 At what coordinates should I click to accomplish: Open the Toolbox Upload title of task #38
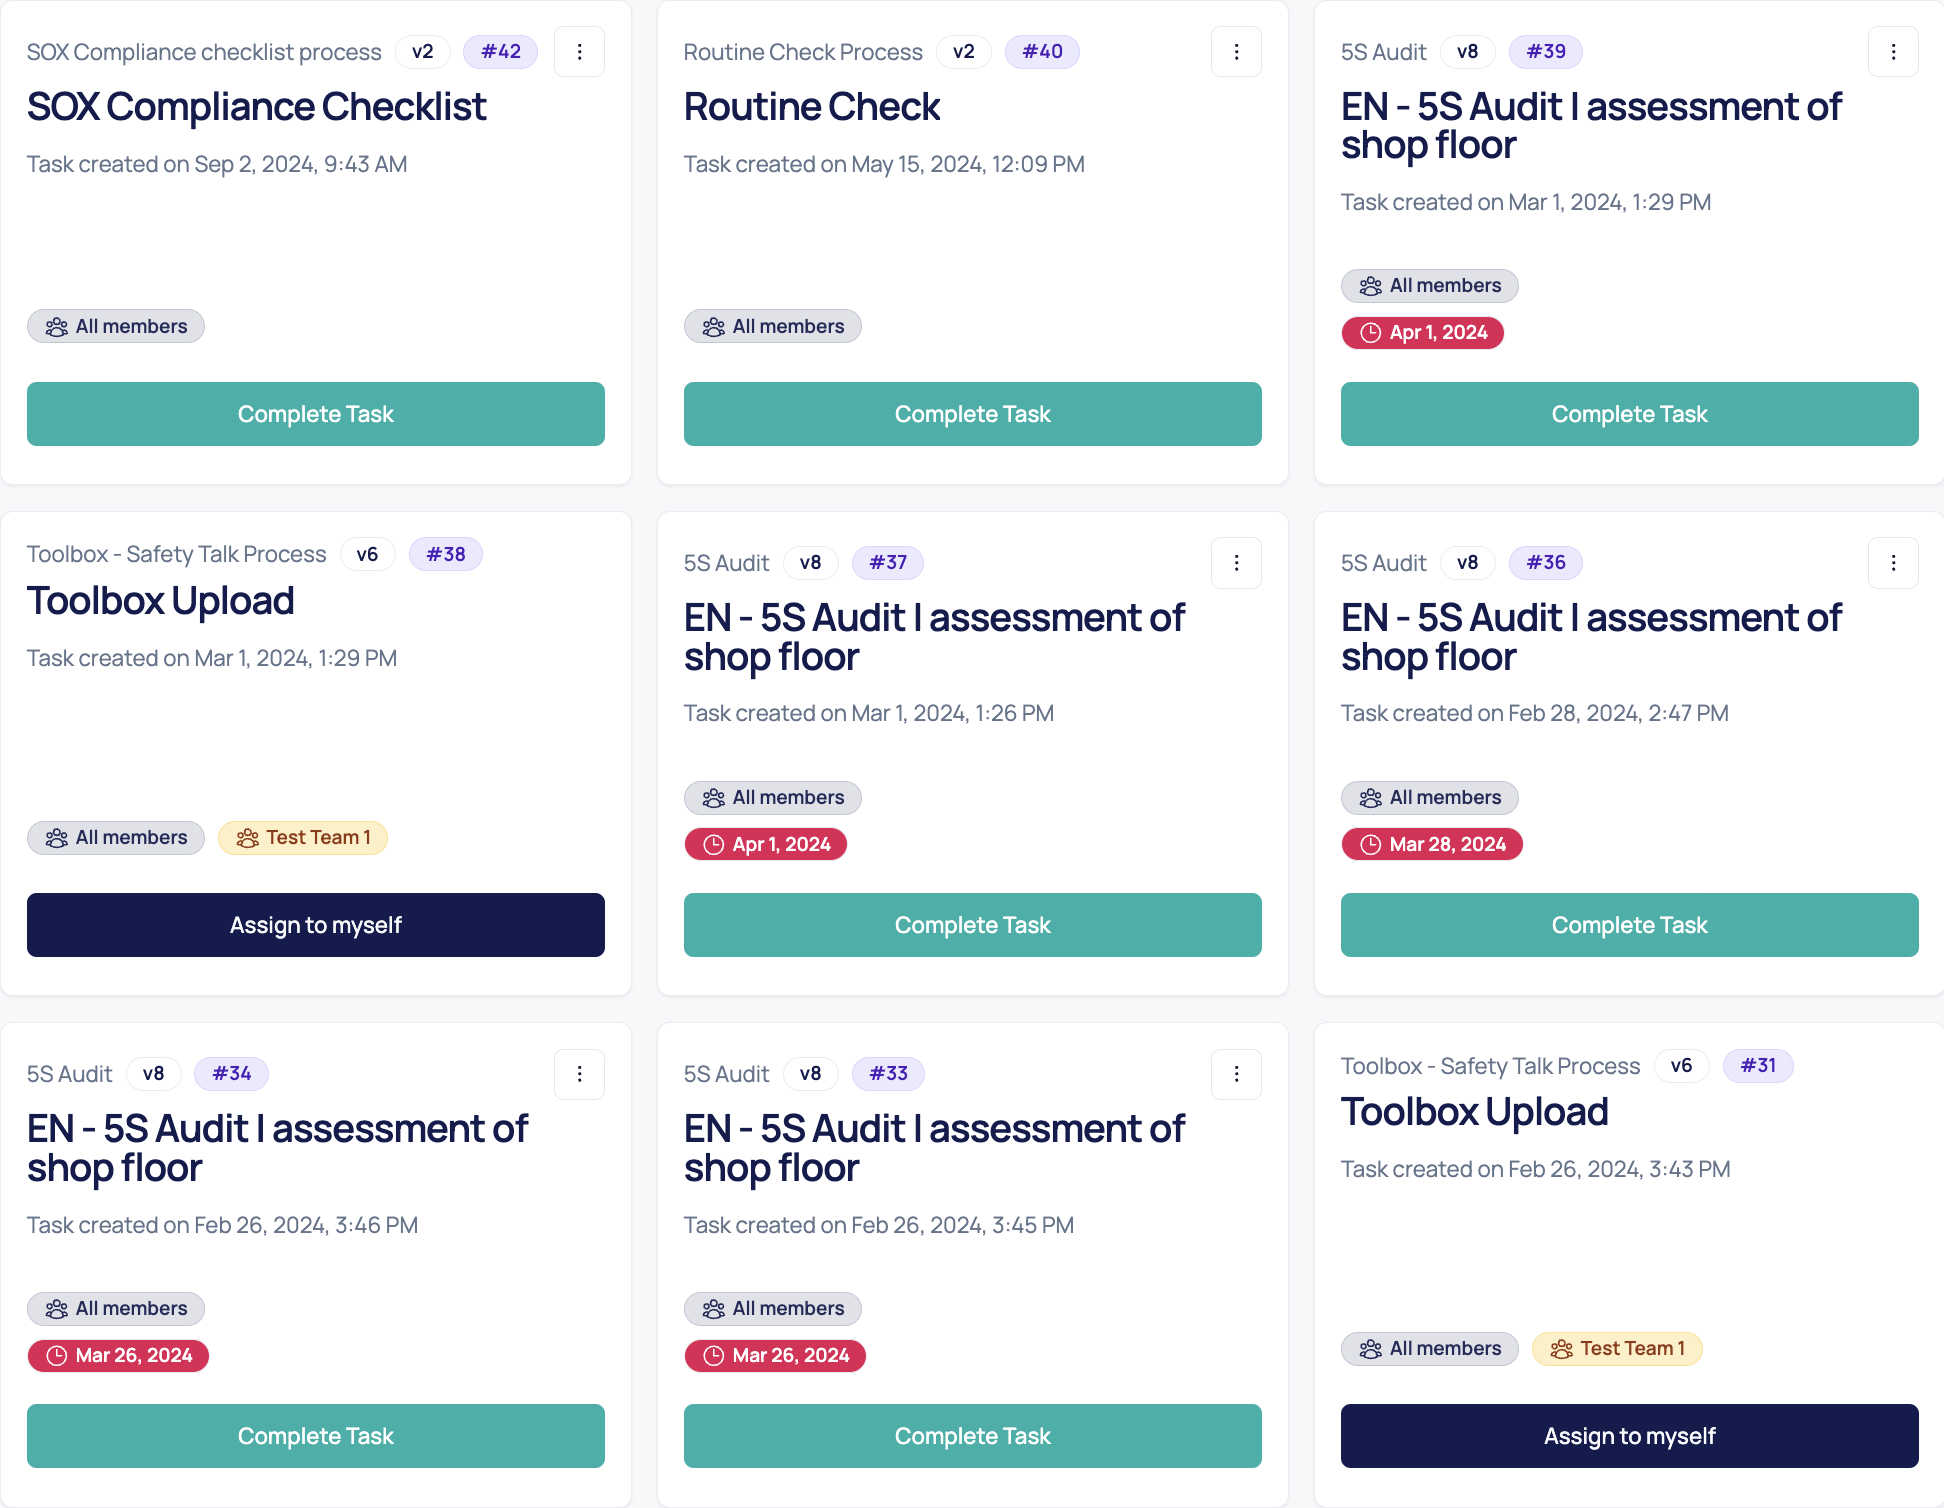(161, 601)
